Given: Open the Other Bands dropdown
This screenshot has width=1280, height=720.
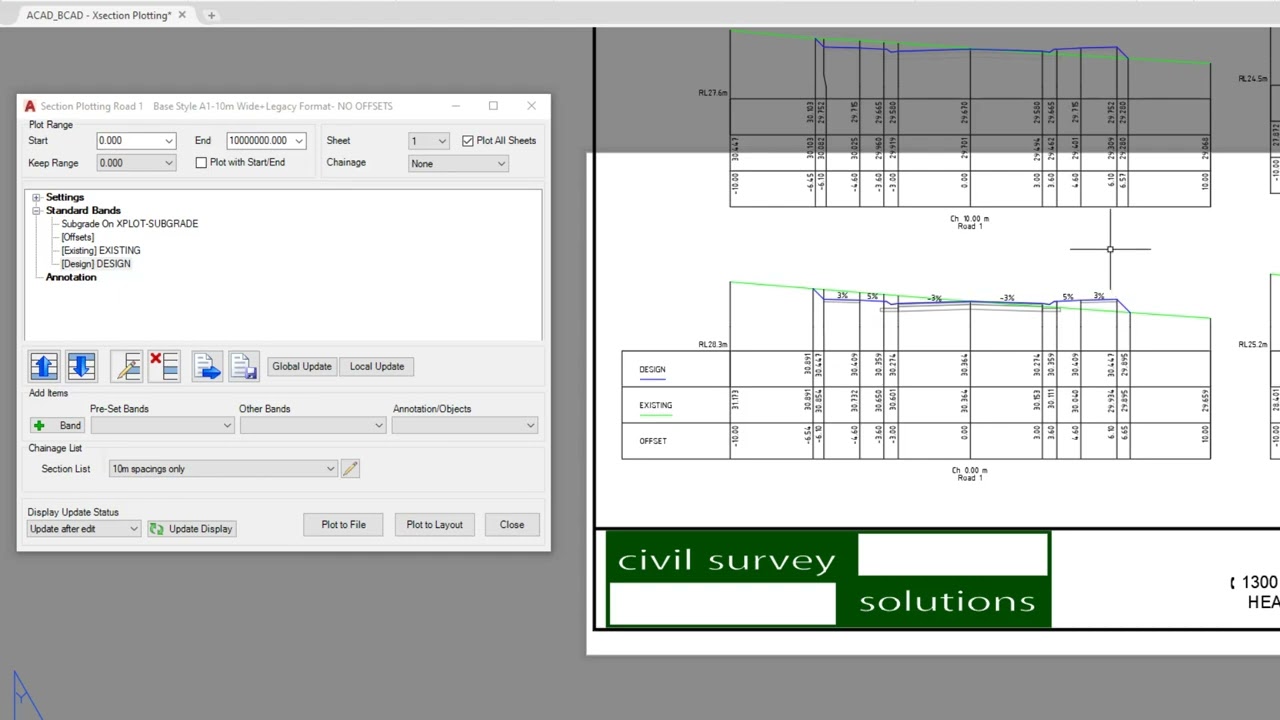Looking at the screenshot, I should (312, 425).
